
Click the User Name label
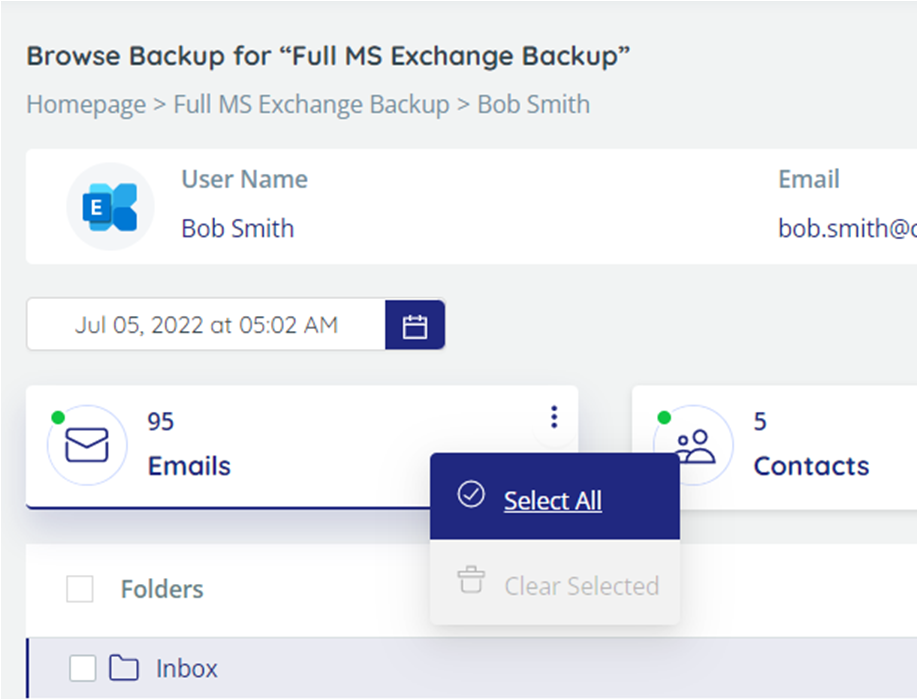[x=245, y=179]
